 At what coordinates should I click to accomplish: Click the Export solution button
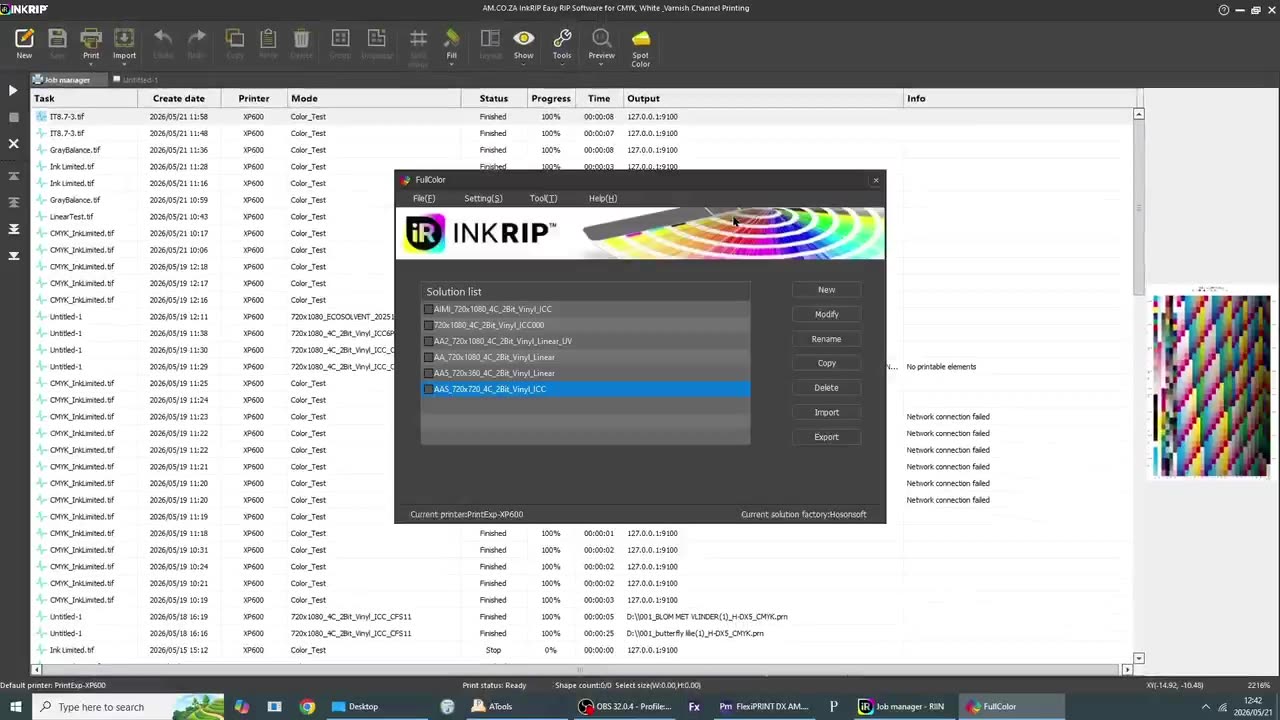tap(826, 437)
